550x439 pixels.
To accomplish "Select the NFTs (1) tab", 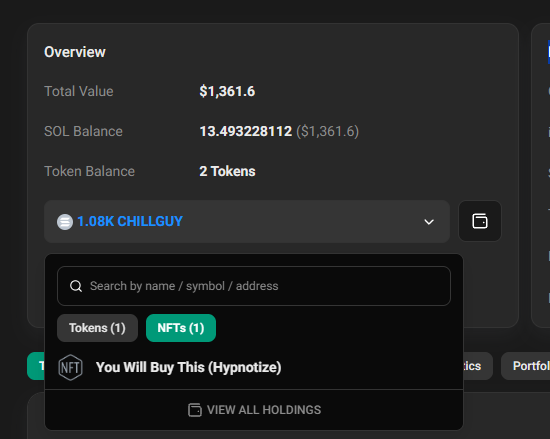I will coord(181,328).
